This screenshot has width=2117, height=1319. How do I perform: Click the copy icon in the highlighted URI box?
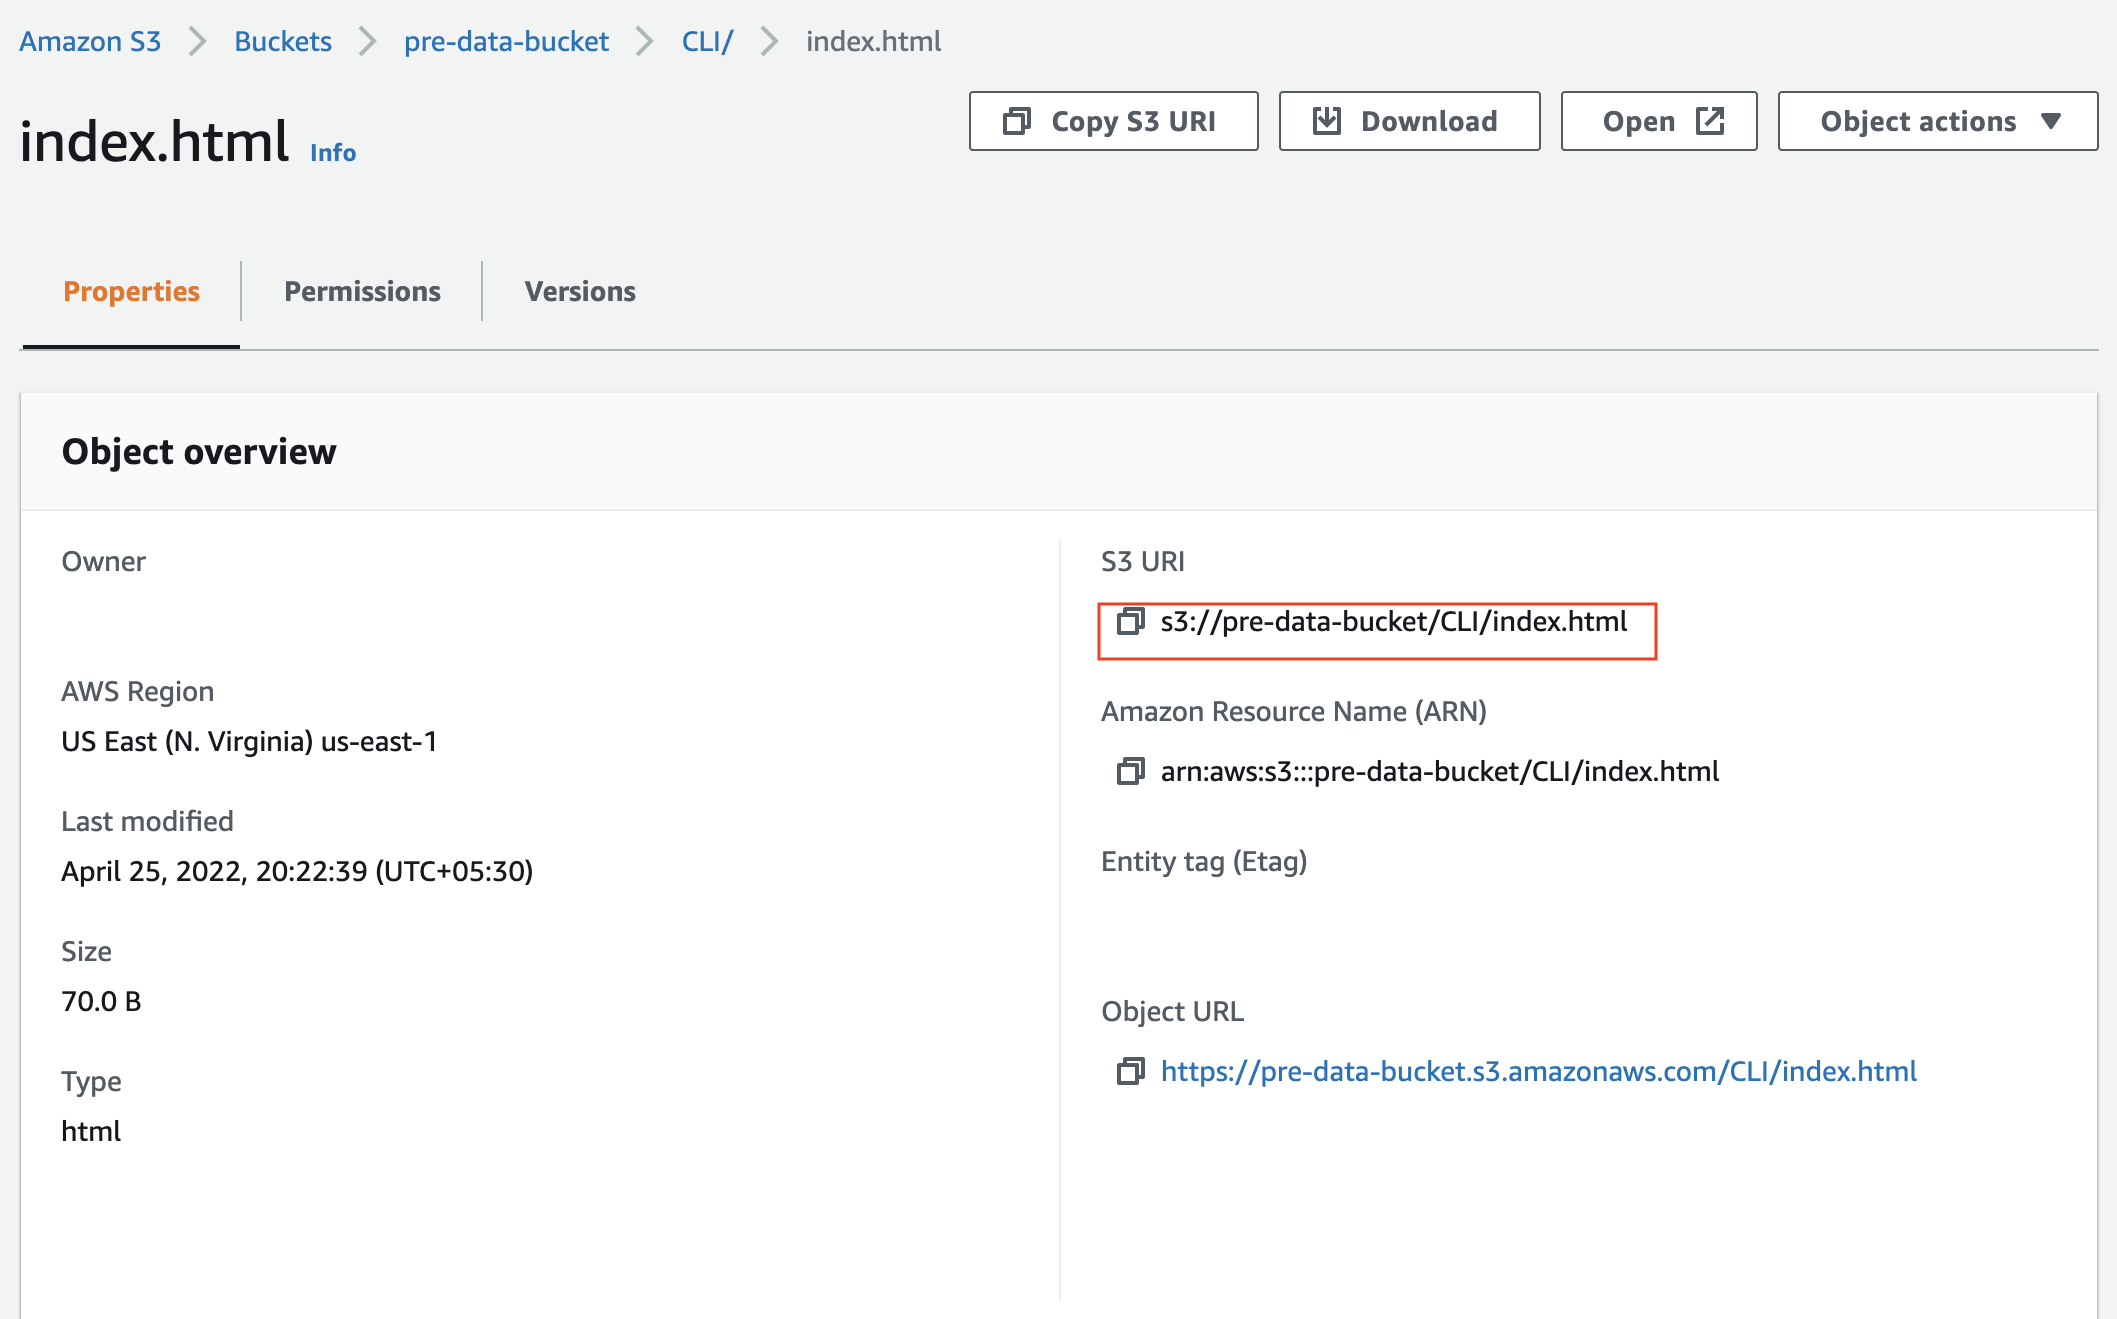(x=1132, y=622)
